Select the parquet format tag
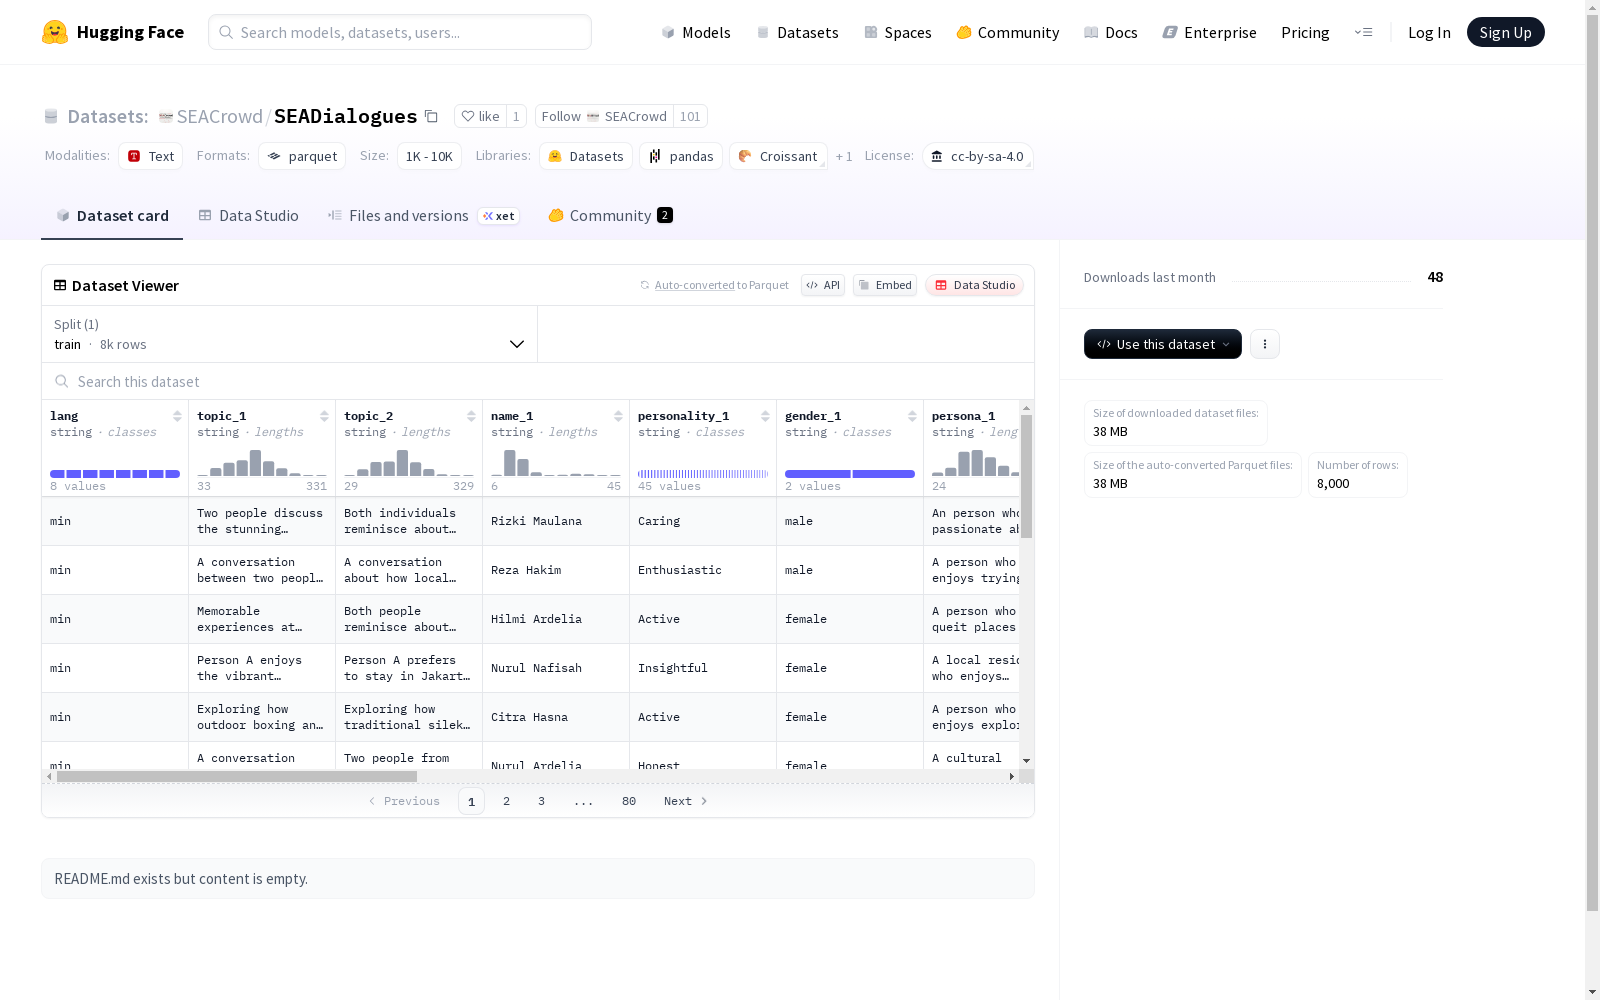The image size is (1600, 1000). coord(302,156)
